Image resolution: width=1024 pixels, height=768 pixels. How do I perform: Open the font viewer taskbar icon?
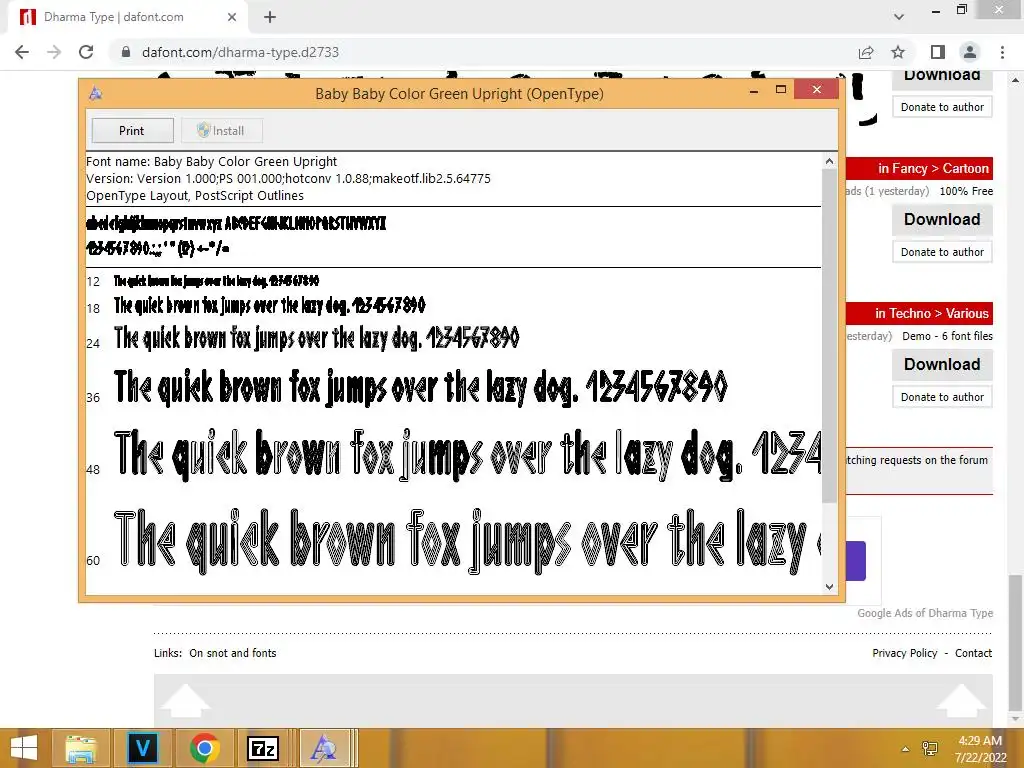click(x=324, y=748)
